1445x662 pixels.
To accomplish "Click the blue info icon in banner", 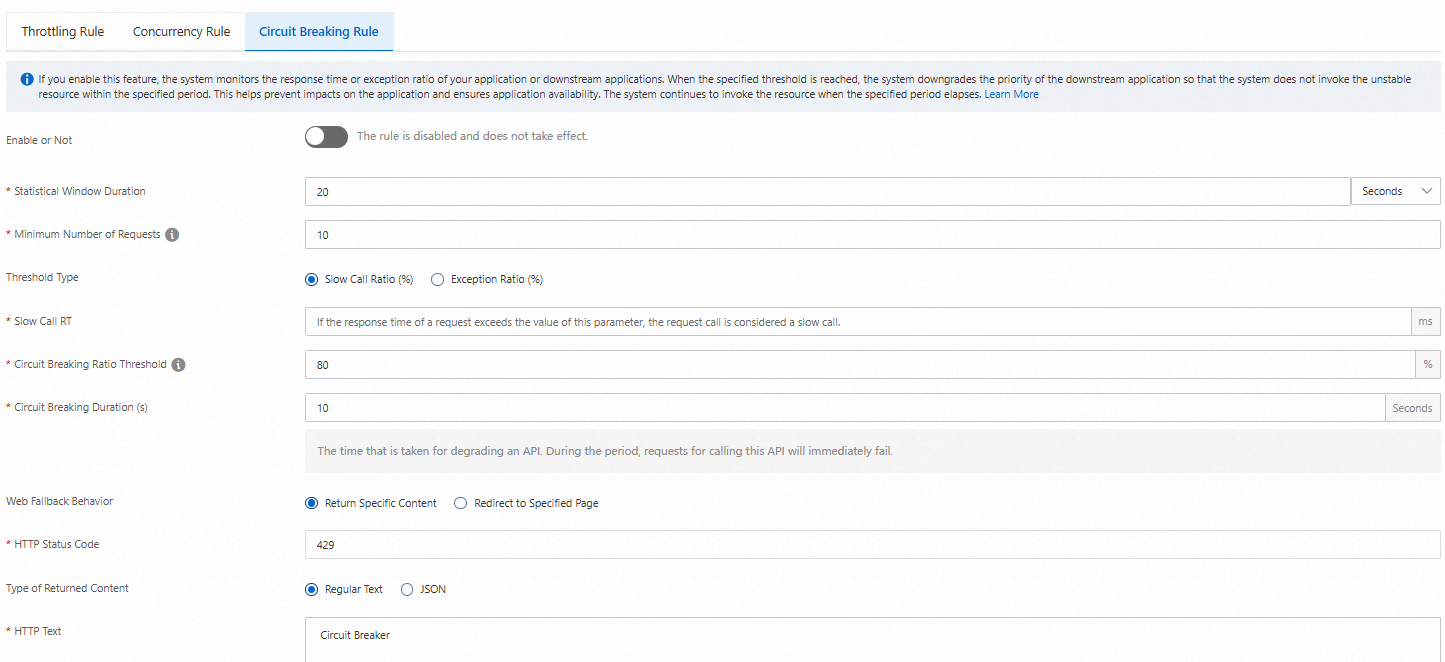I will click(x=27, y=79).
